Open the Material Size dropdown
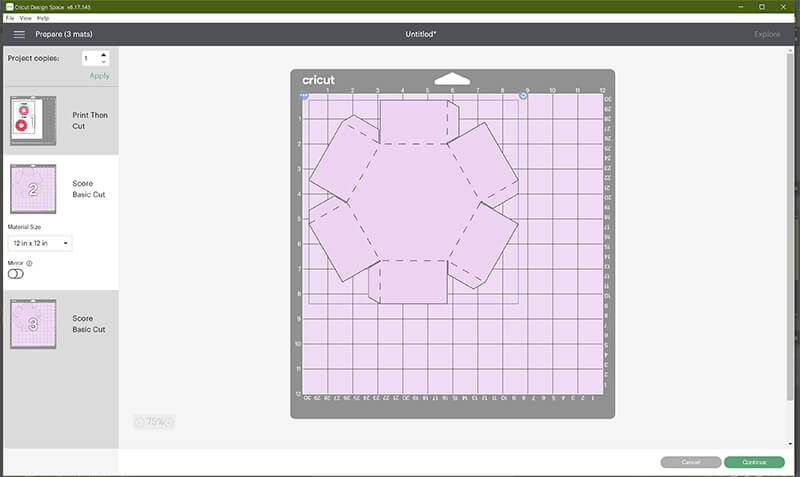Image resolution: width=800 pixels, height=477 pixels. [x=40, y=243]
